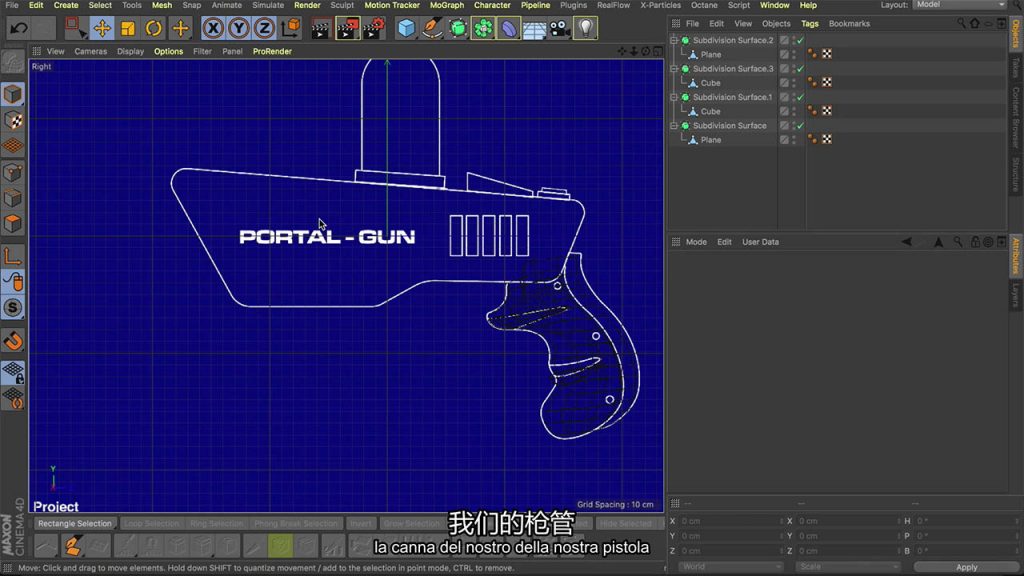Toggle layer box of Subdivision Surface.2

coord(784,40)
